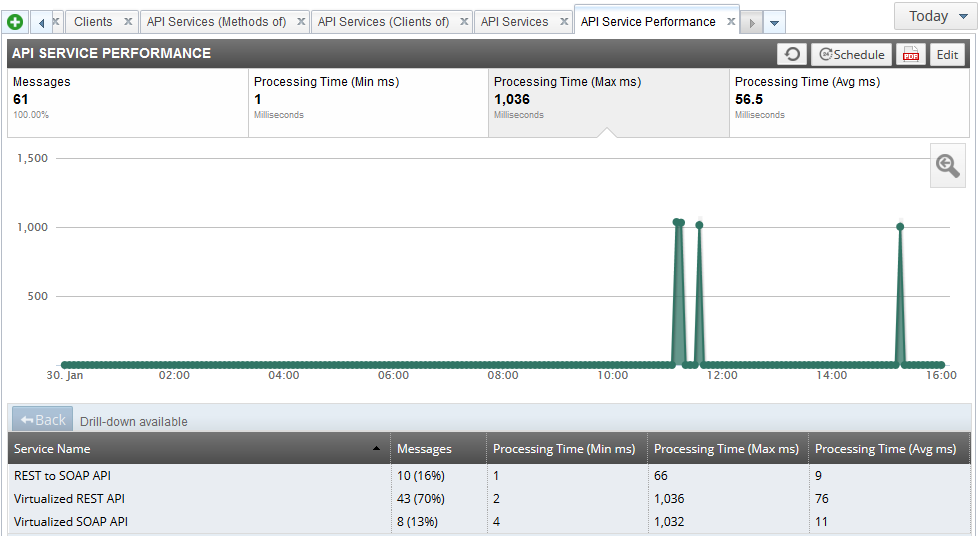Viewport: 980px width, 536px height.
Task: Drill down into Virtualized SOAP API row
Action: [489, 522]
